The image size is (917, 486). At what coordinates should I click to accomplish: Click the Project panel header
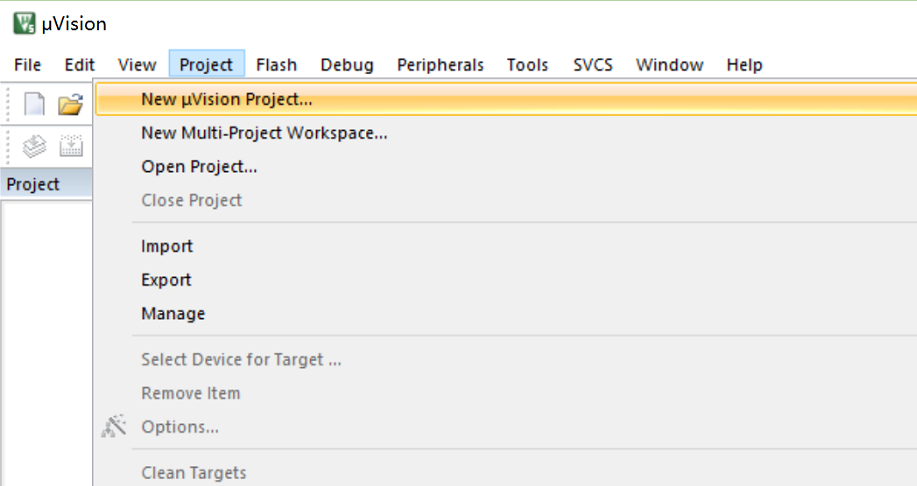tap(46, 184)
